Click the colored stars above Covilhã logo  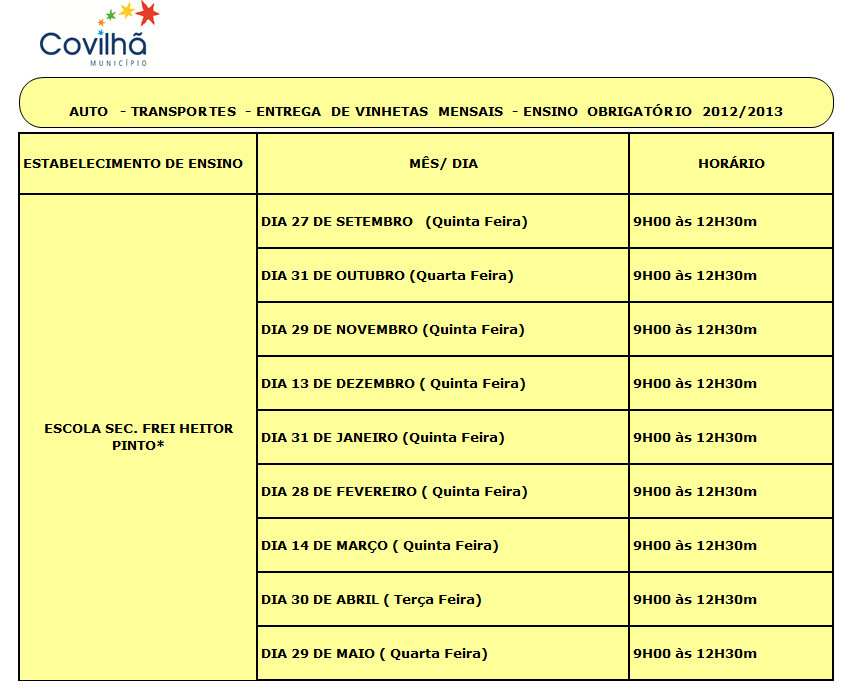tap(130, 14)
